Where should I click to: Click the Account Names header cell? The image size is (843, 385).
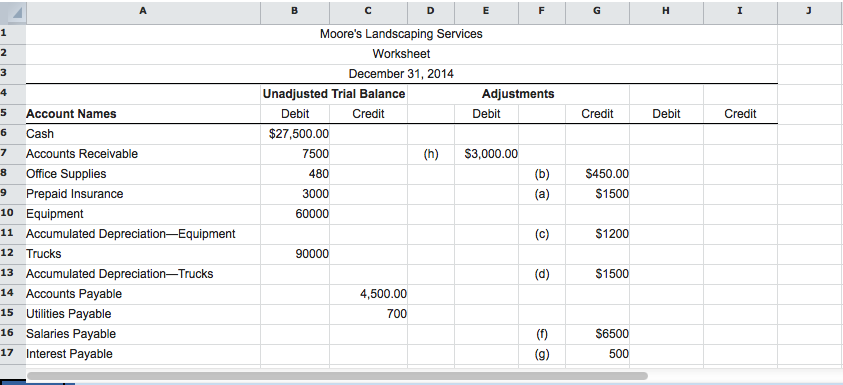click(x=143, y=114)
